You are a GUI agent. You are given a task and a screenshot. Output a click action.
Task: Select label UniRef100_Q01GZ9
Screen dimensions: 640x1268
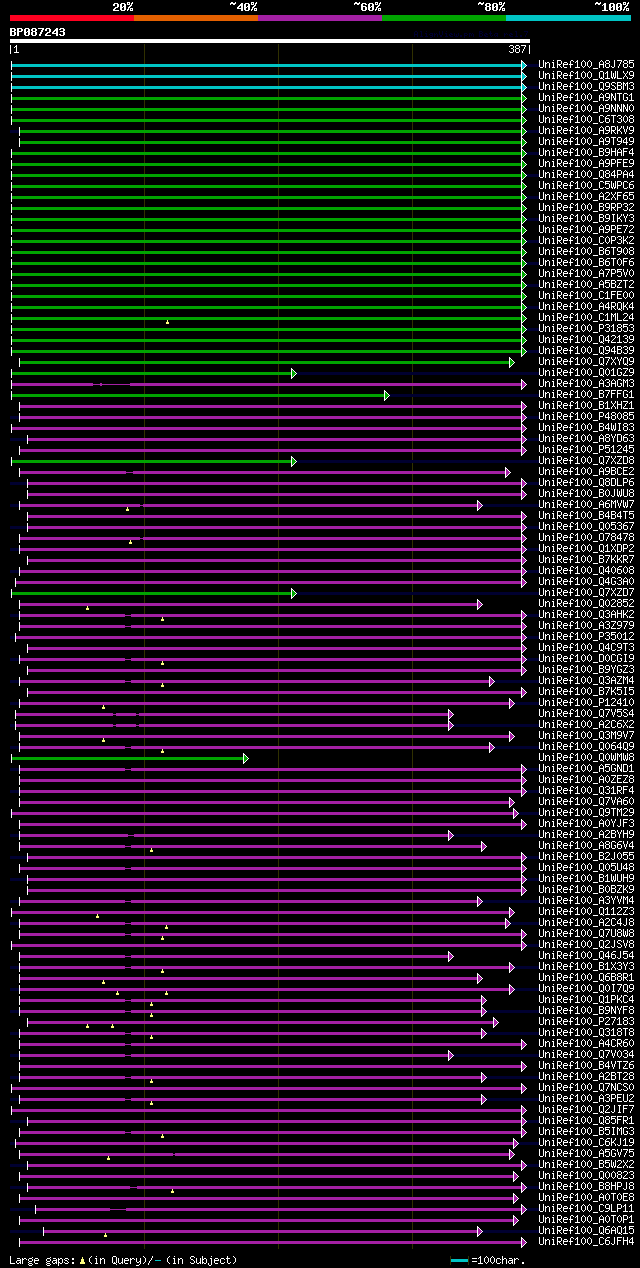pos(586,372)
